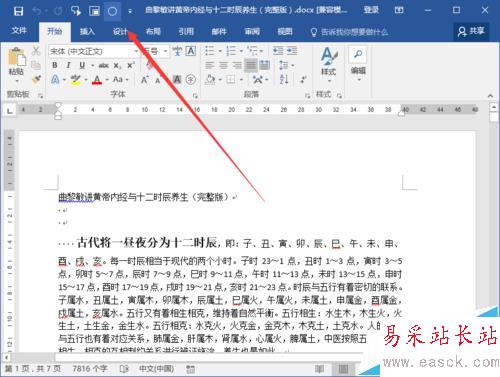Decrease paragraph indent
Image resolution: width=500 pixels, height=377 pixels.
(x=278, y=51)
